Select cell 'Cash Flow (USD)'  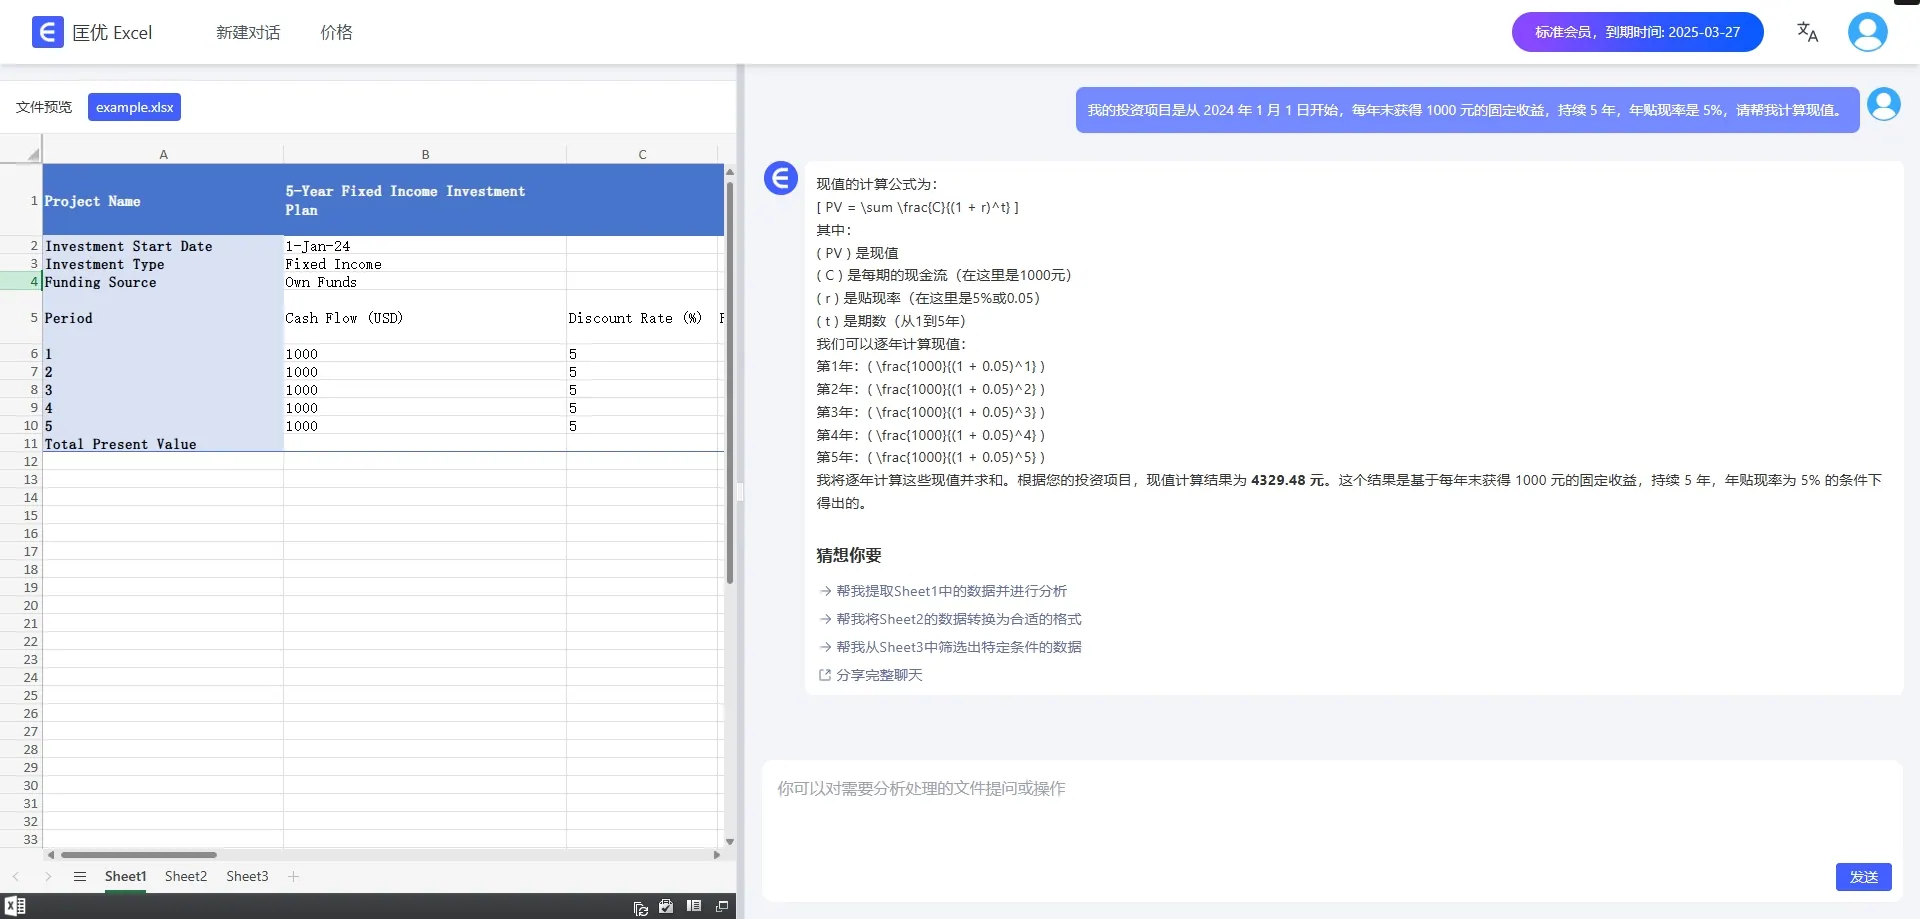(x=425, y=318)
